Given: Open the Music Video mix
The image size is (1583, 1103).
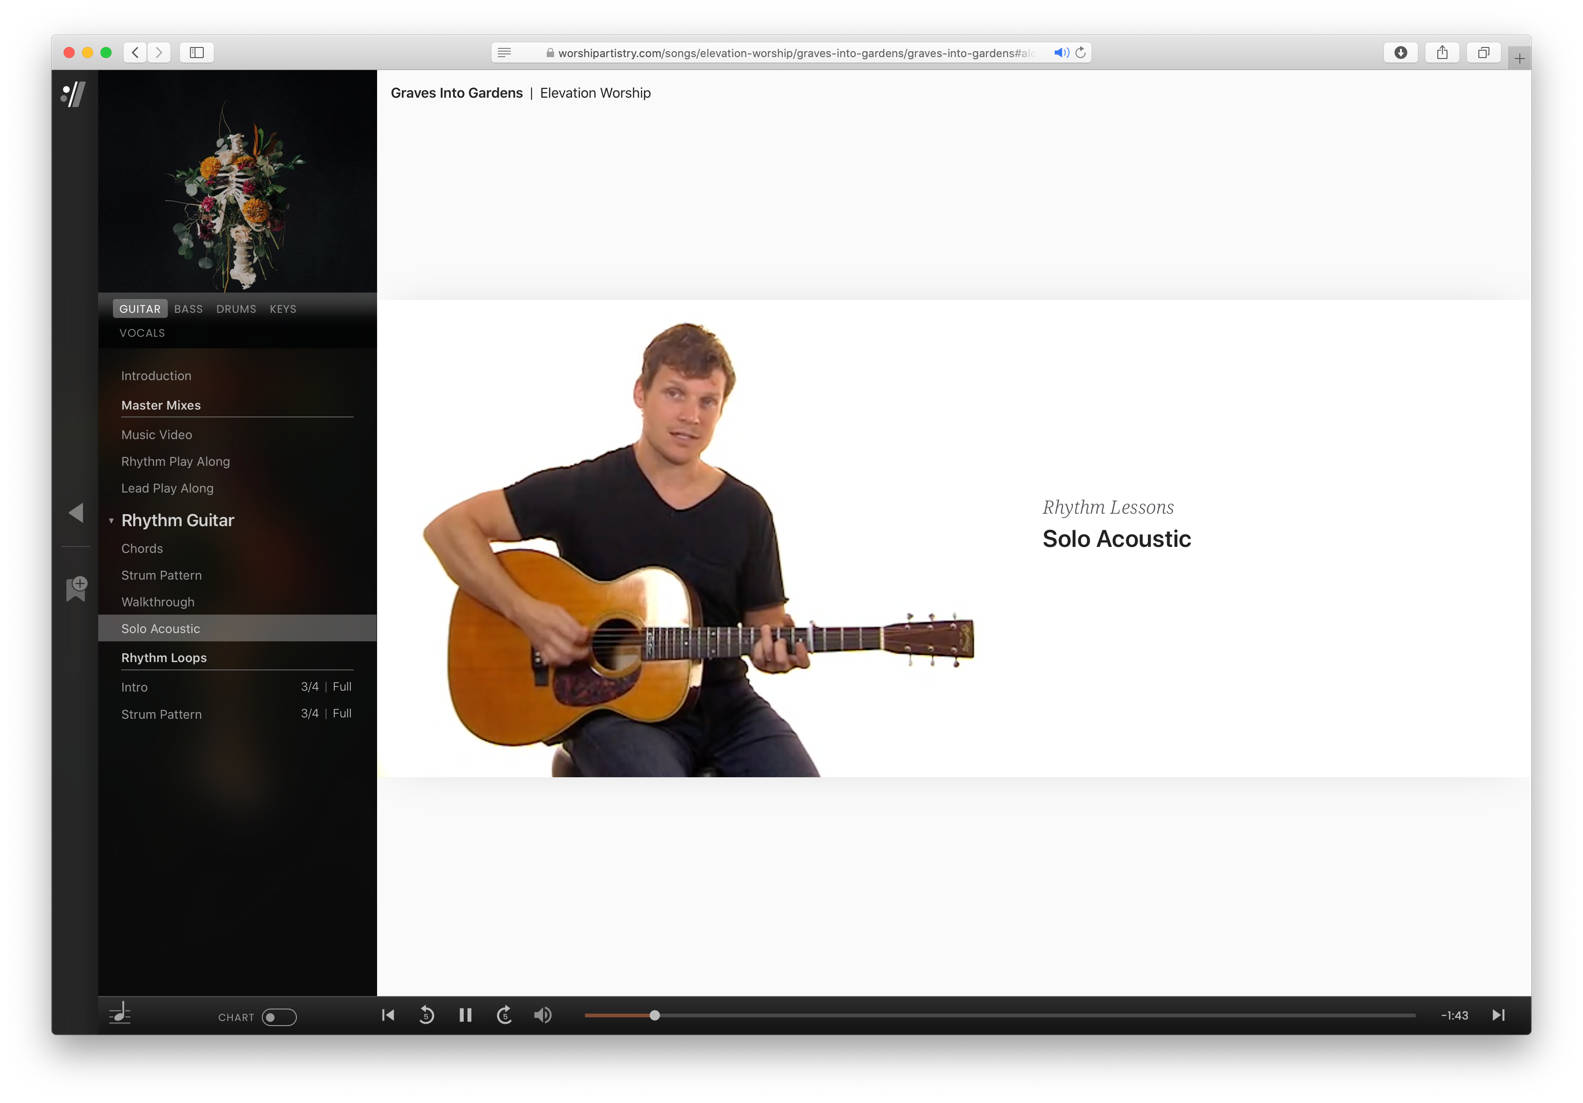Looking at the screenshot, I should [x=156, y=435].
